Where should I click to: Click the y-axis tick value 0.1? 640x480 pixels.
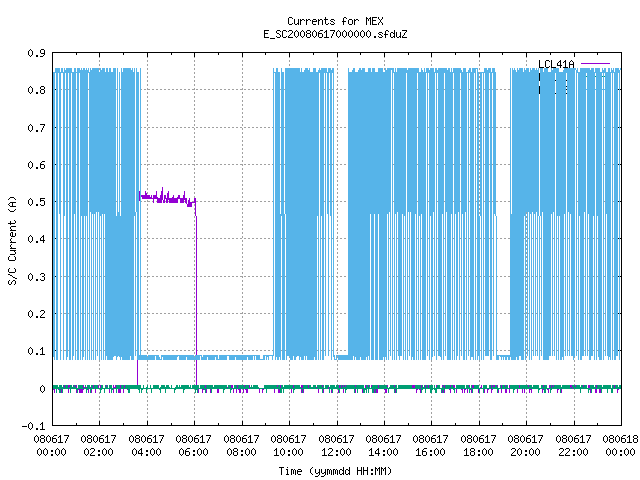click(x=36, y=351)
